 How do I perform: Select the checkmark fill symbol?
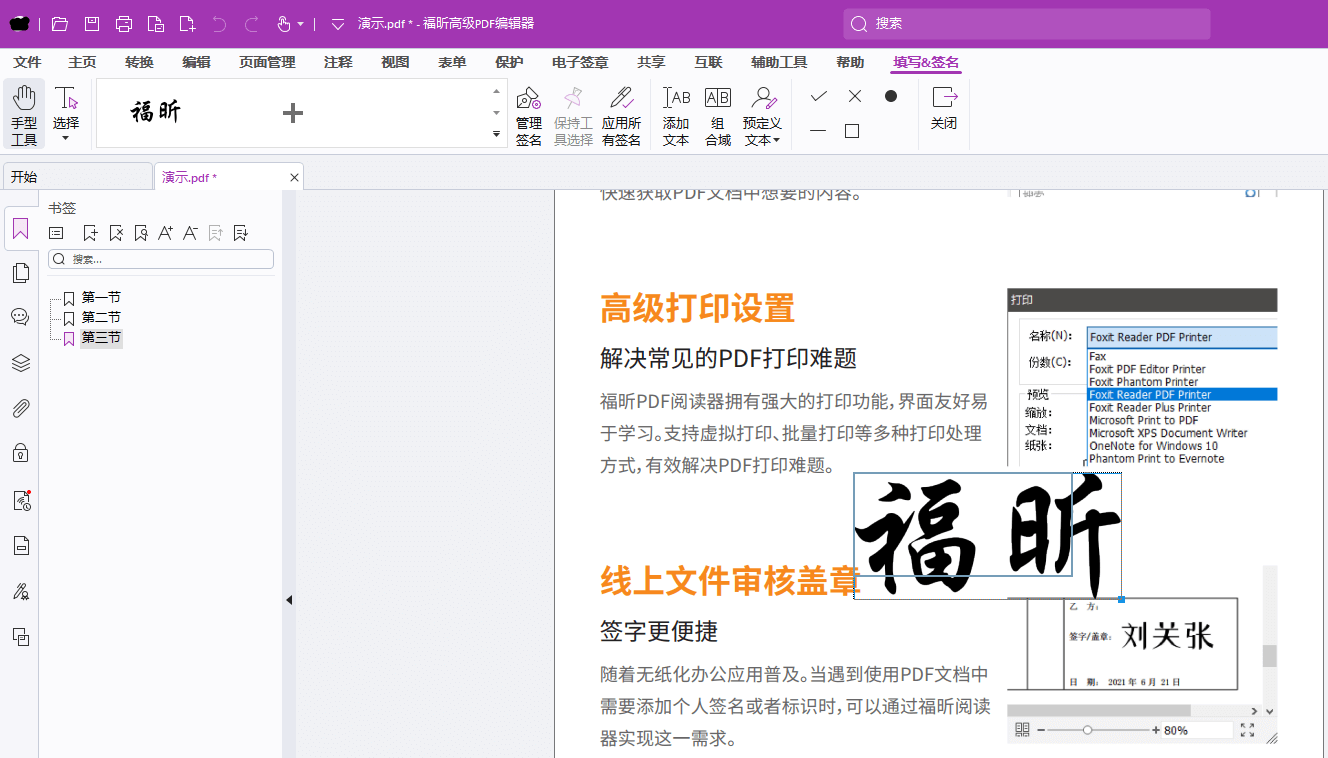pyautogui.click(x=818, y=96)
